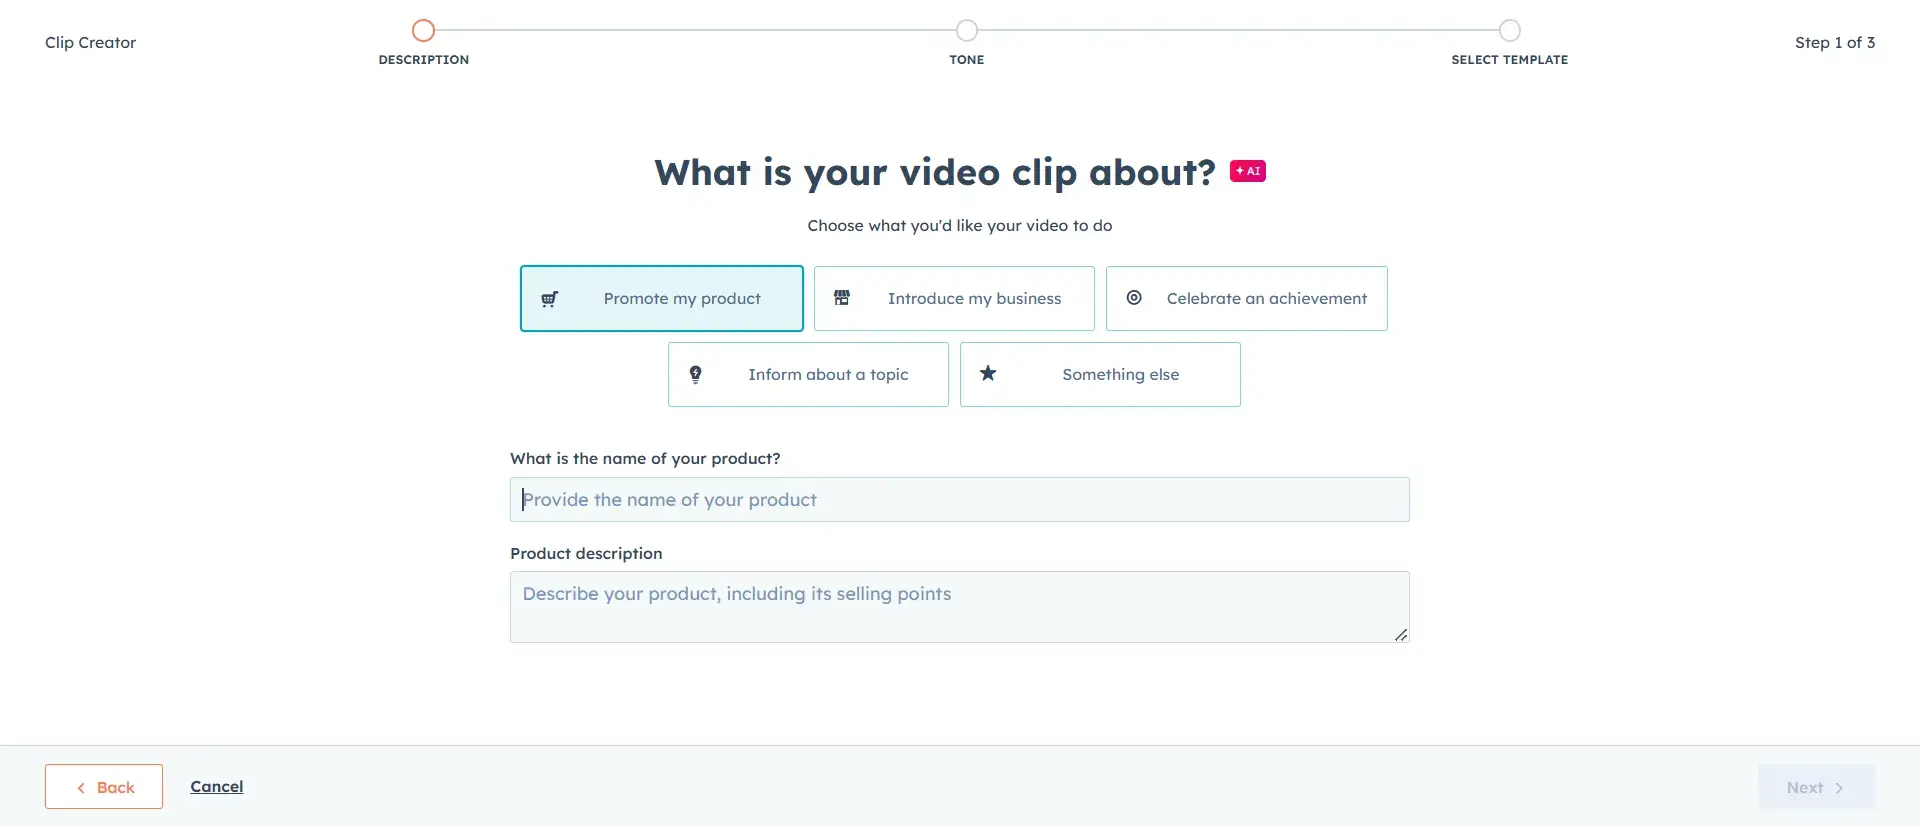Click into the Product description text area
This screenshot has width=1920, height=827.
[x=960, y=607]
